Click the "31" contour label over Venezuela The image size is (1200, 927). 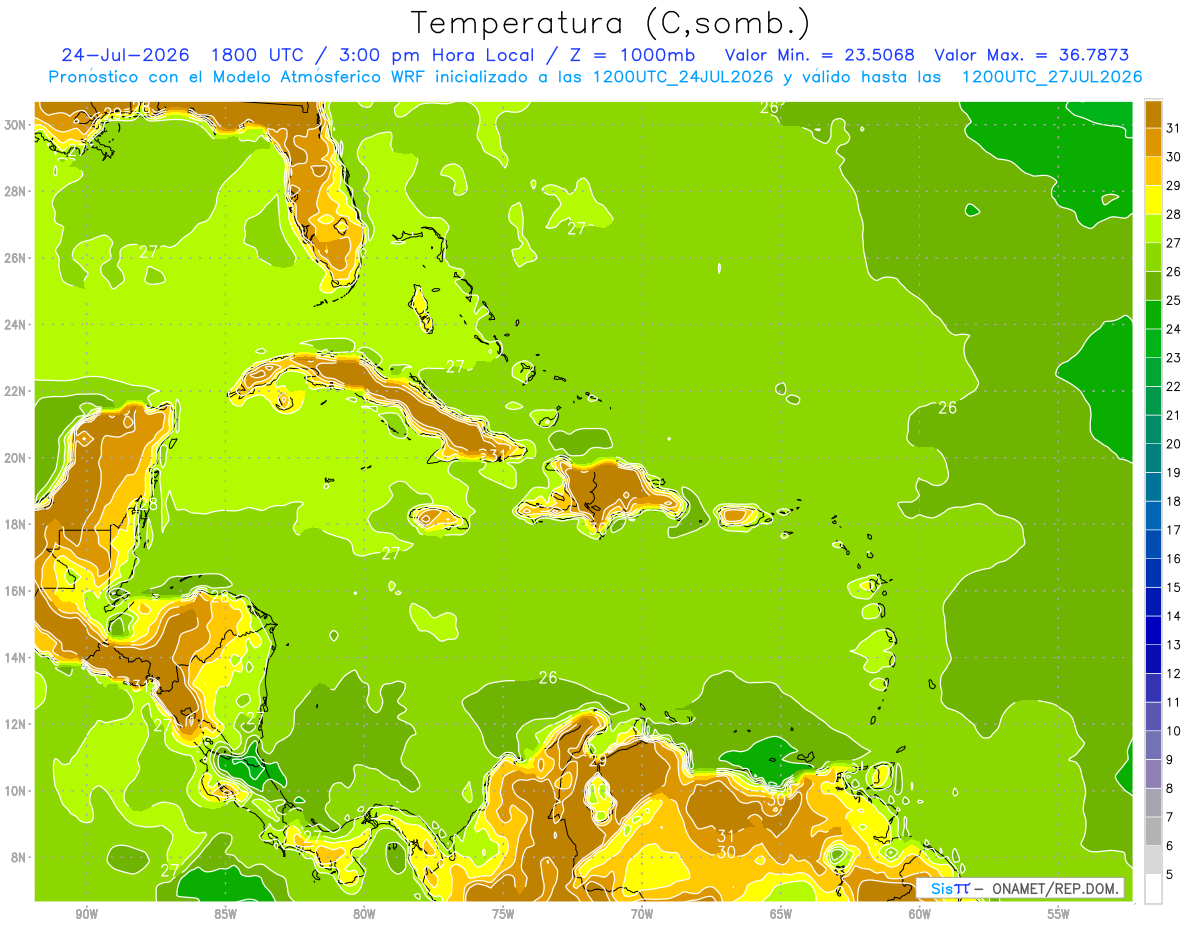coord(727,836)
